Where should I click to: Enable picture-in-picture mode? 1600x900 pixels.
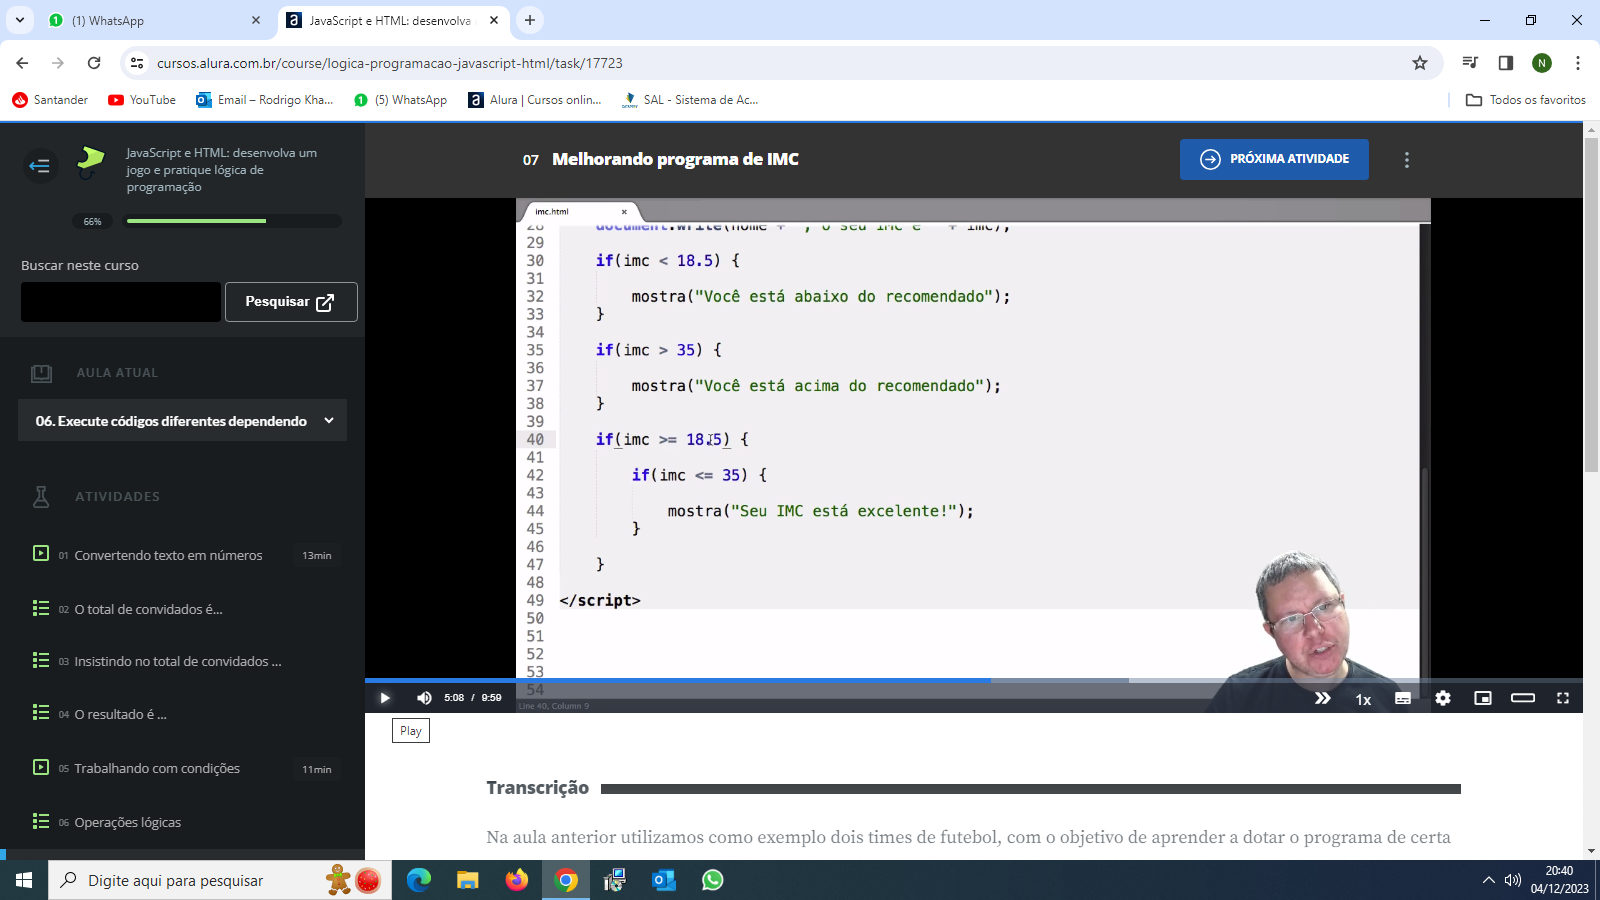tap(1483, 698)
